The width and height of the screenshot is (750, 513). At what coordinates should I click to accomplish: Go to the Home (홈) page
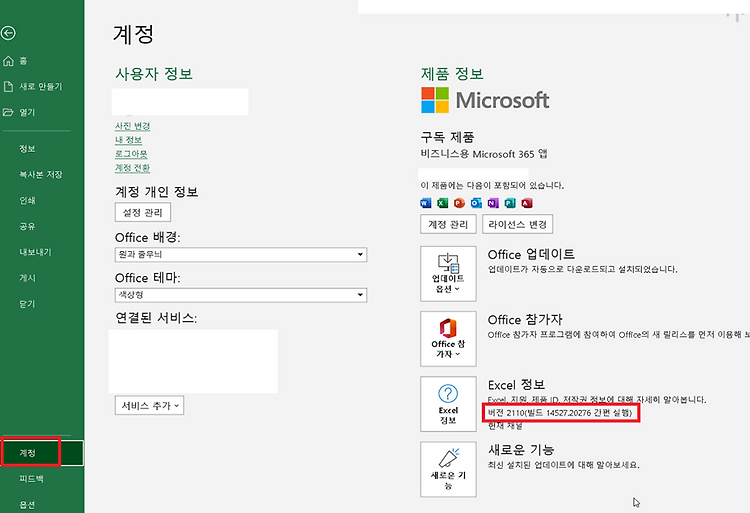pyautogui.click(x=15, y=61)
